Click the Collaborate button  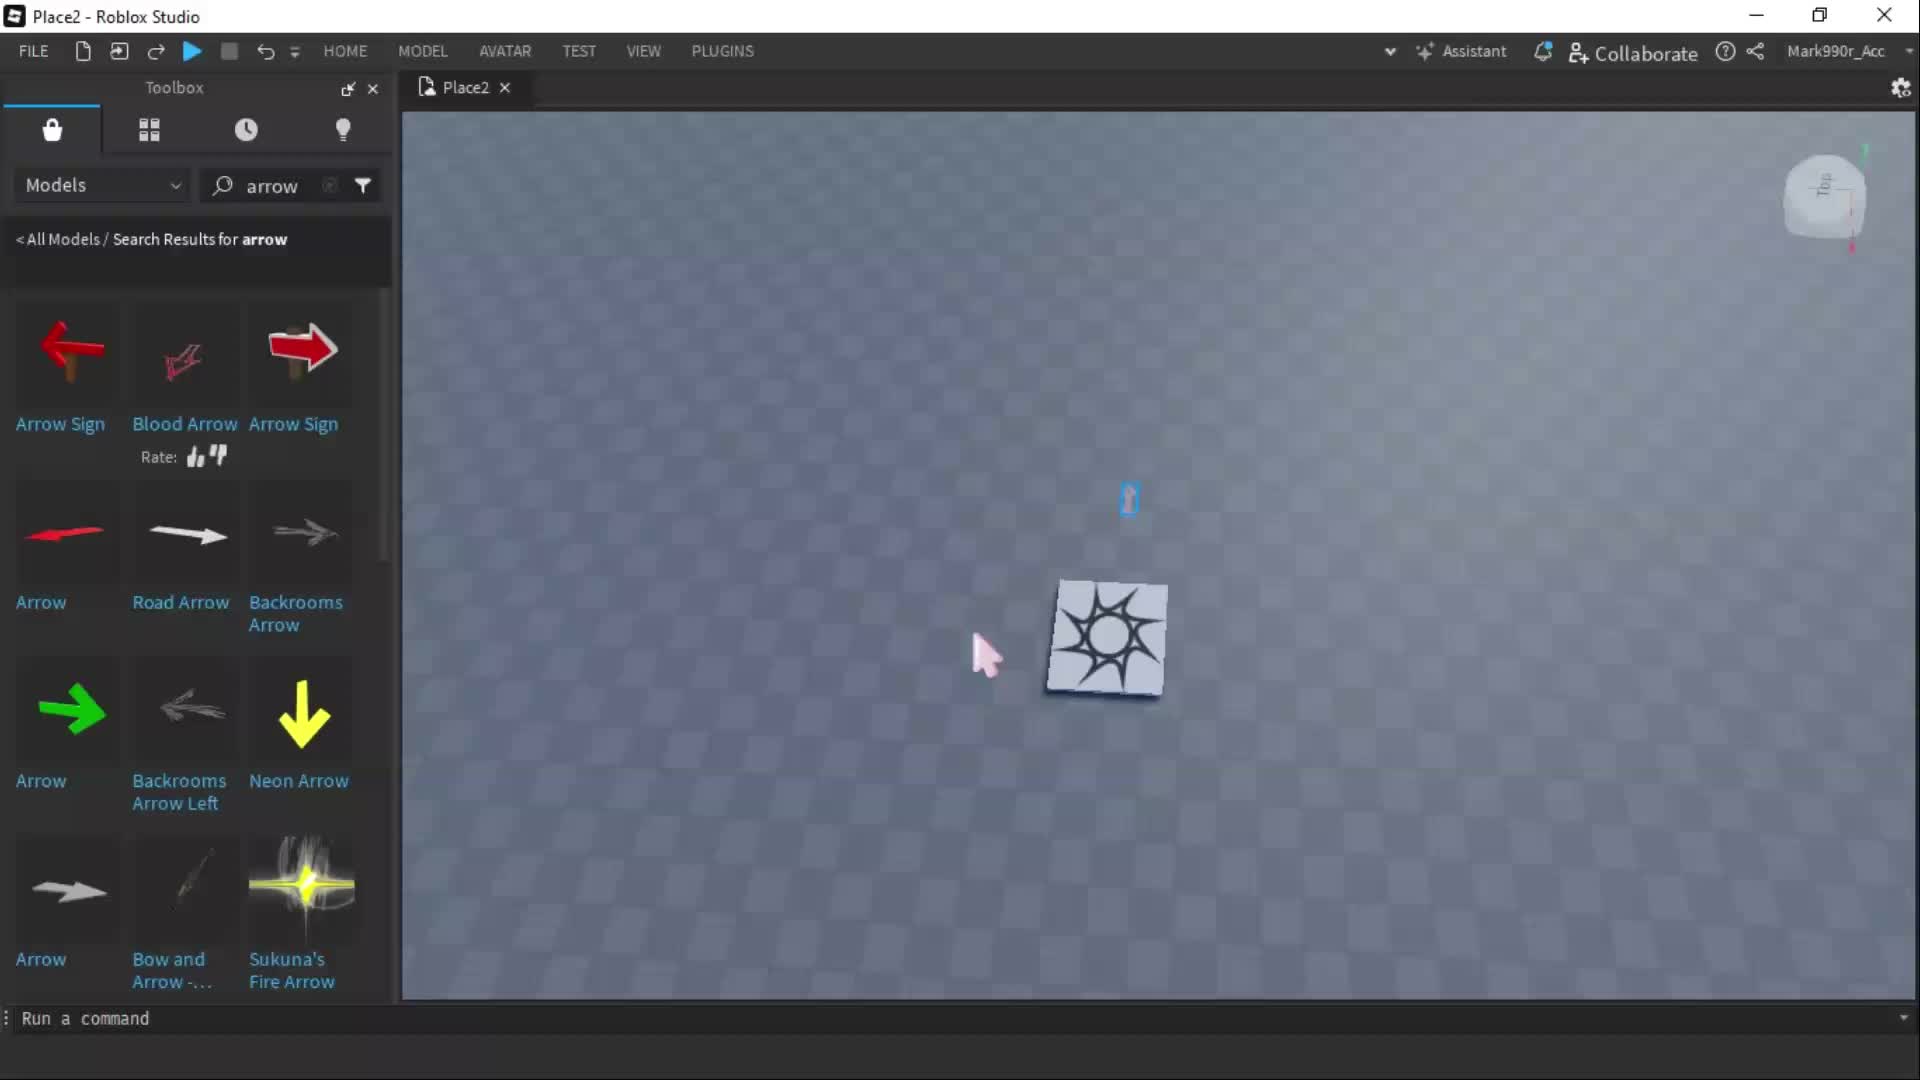[1633, 53]
